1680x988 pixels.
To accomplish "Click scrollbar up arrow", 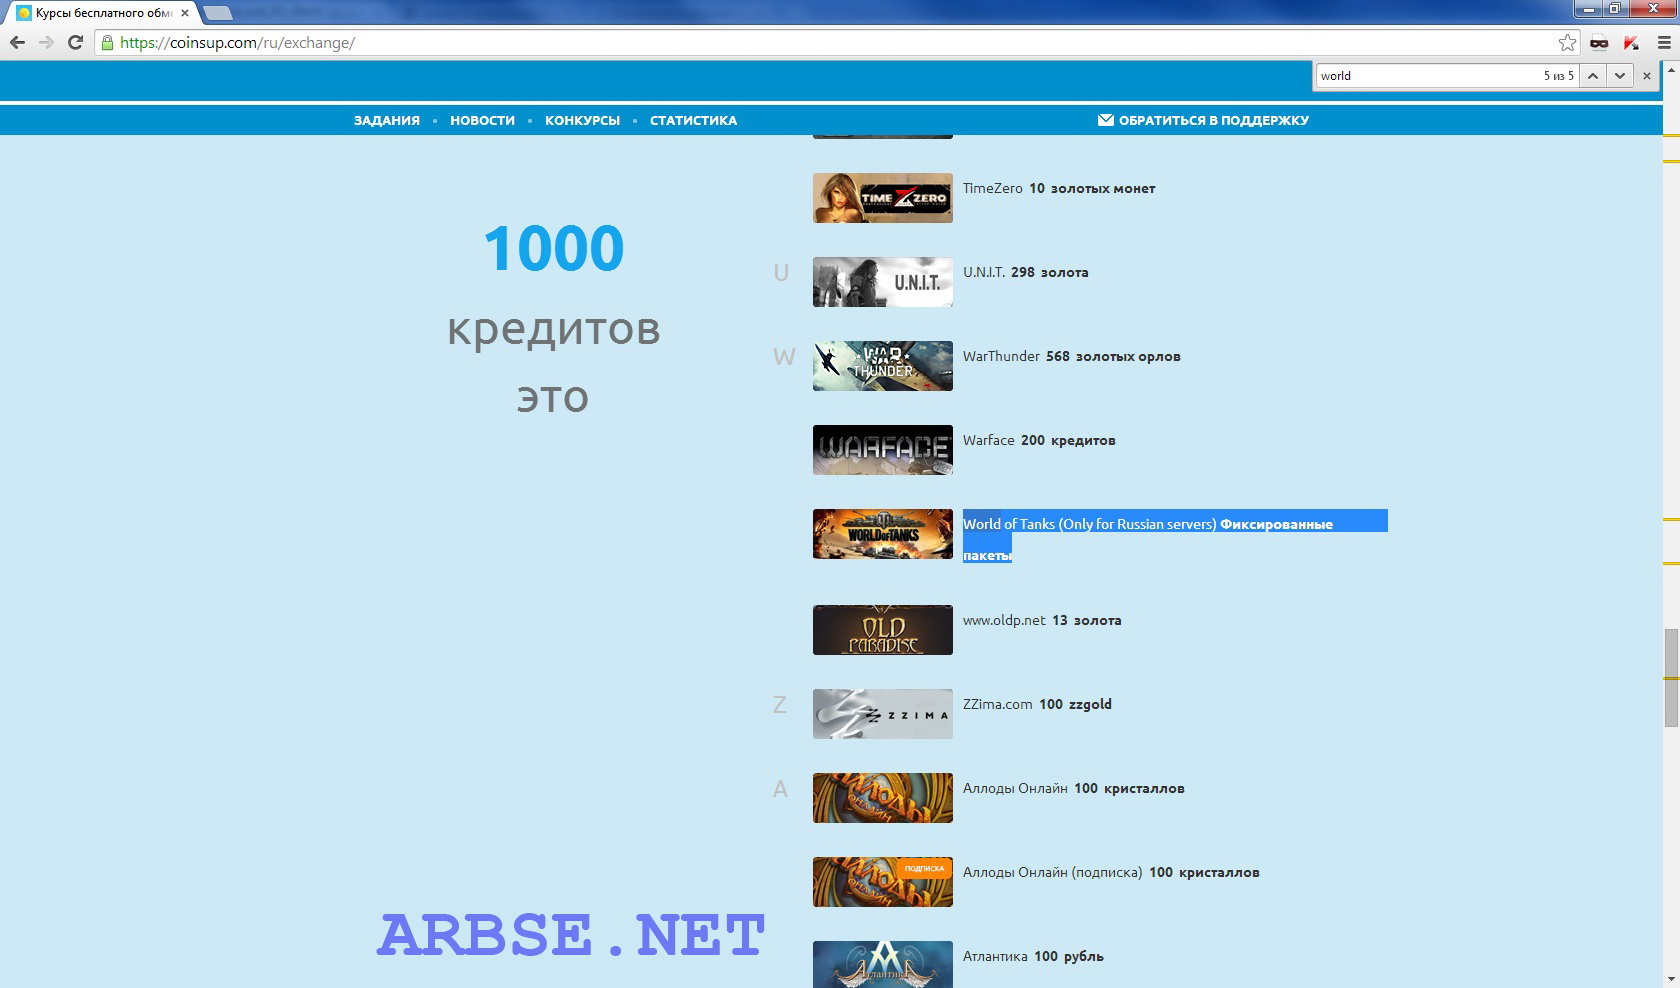I will click(1671, 68).
